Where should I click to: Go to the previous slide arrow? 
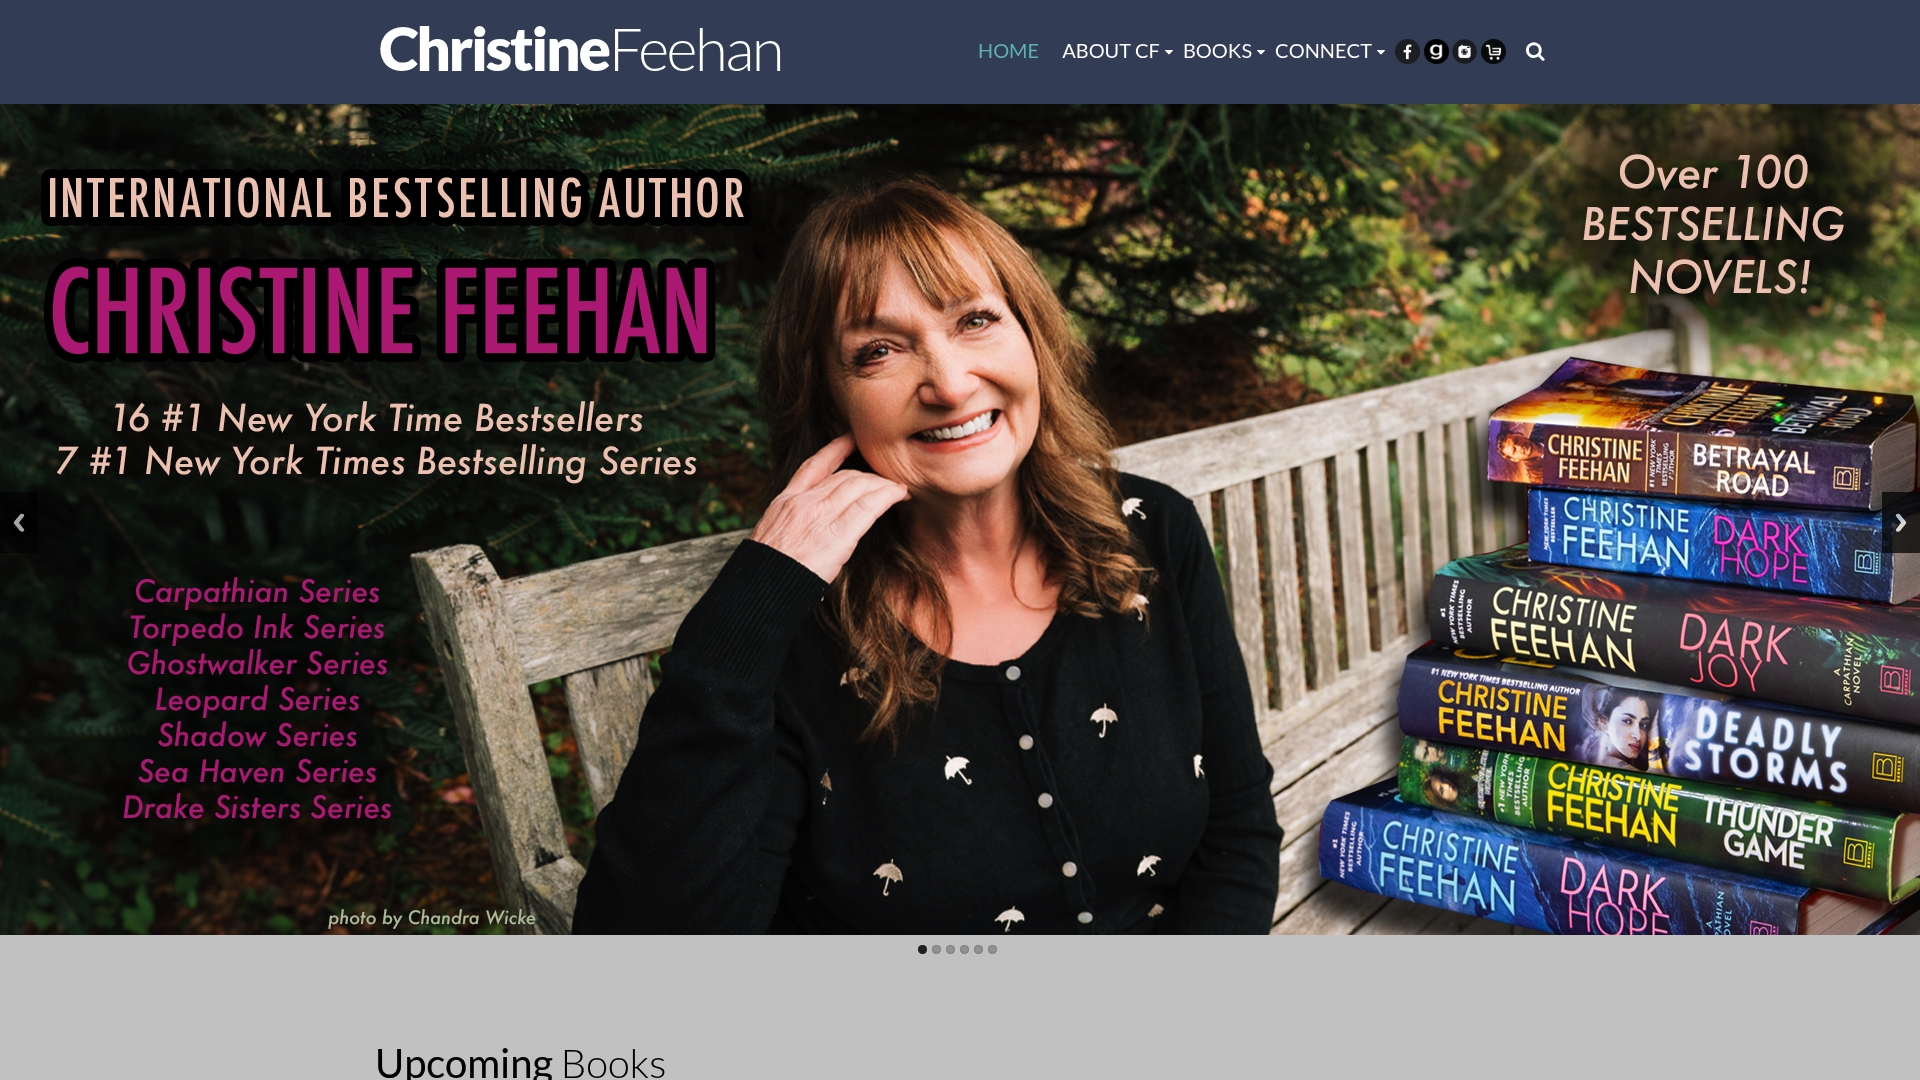19,523
